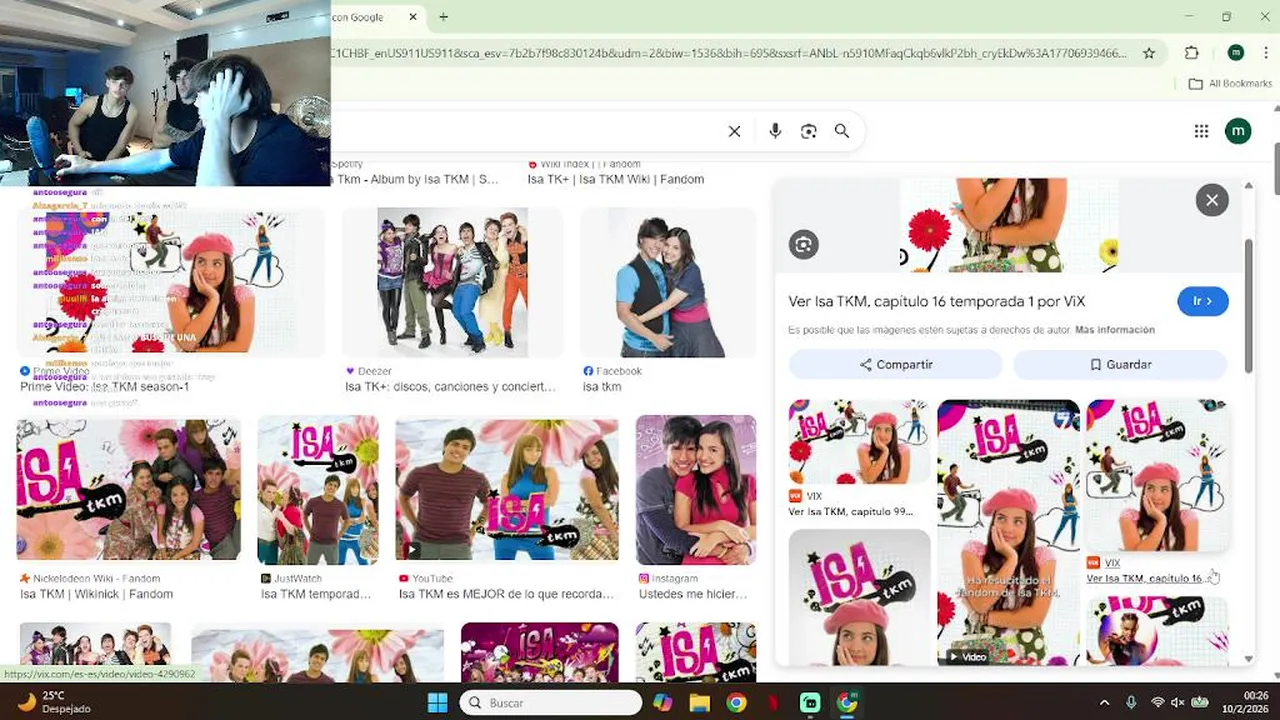Click the Buscar taskbar search box
The height and width of the screenshot is (720, 1280).
550,703
